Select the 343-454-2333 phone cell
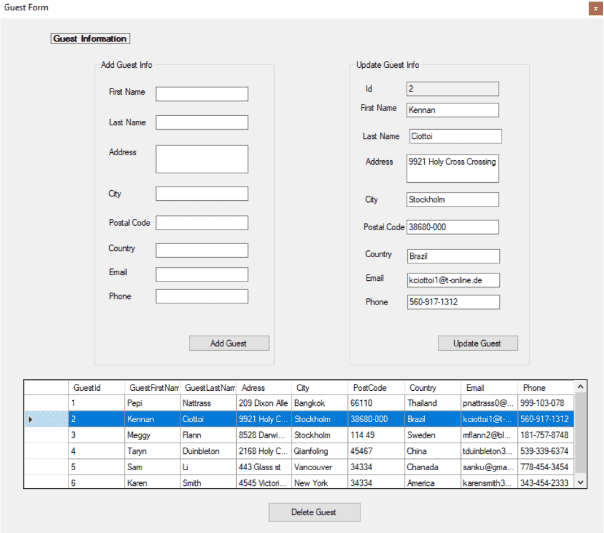Image resolution: width=604 pixels, height=533 pixels. pos(545,482)
